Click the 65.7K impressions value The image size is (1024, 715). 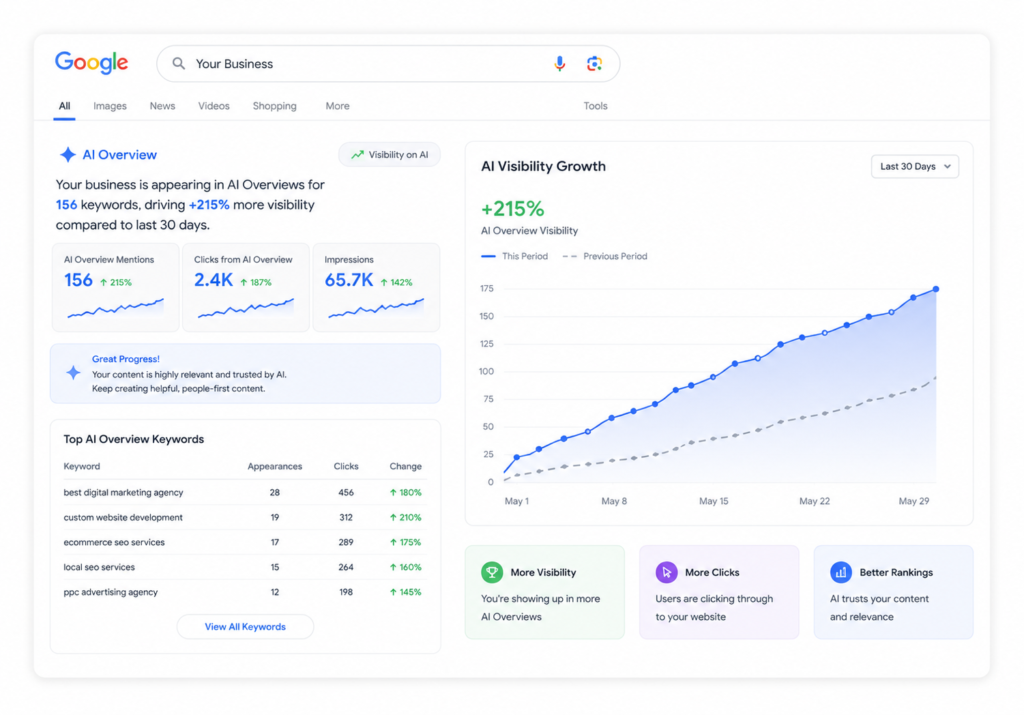[x=349, y=280]
